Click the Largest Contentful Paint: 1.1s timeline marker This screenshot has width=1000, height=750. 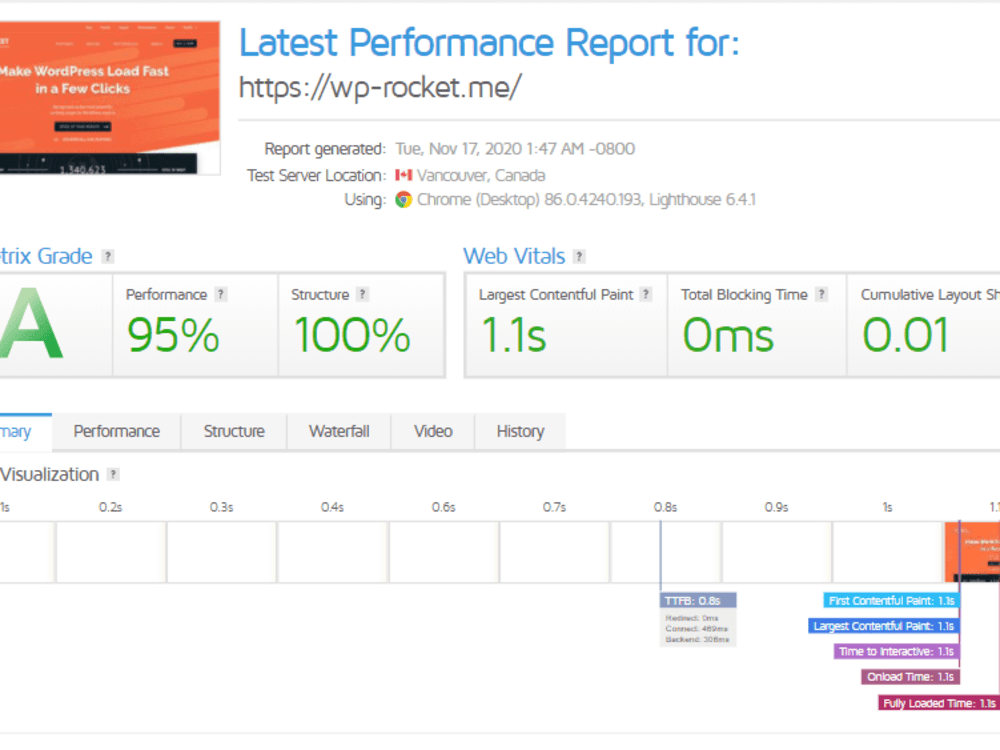pyautogui.click(x=883, y=626)
